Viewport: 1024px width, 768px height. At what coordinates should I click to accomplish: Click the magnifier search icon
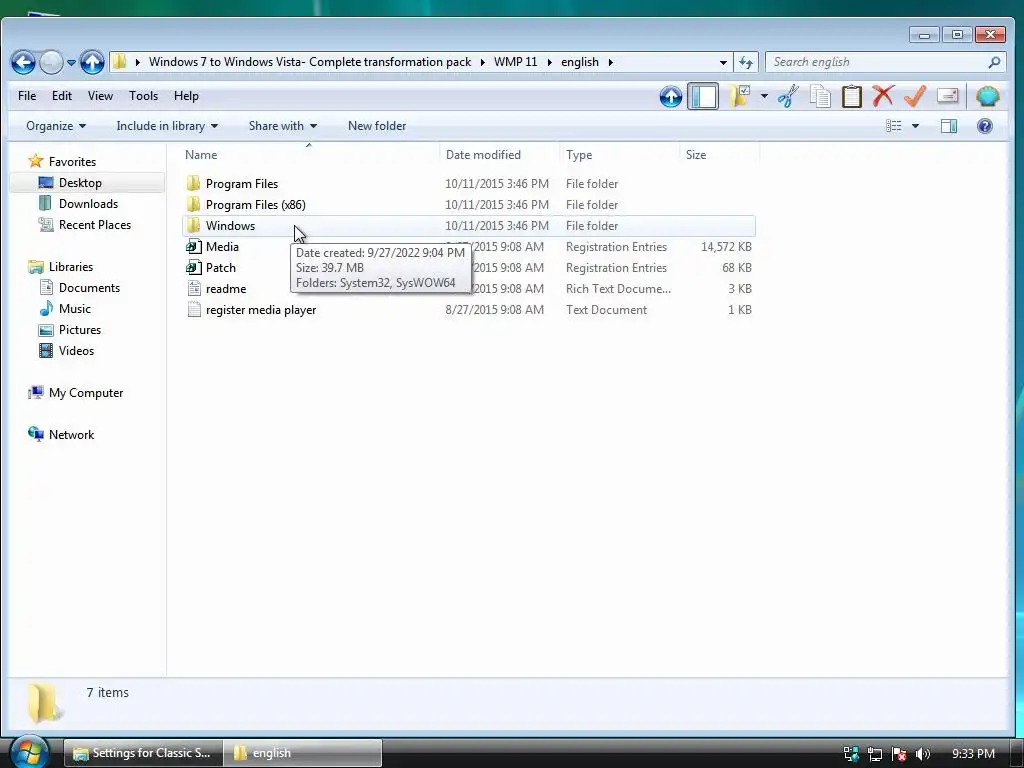pyautogui.click(x=994, y=62)
